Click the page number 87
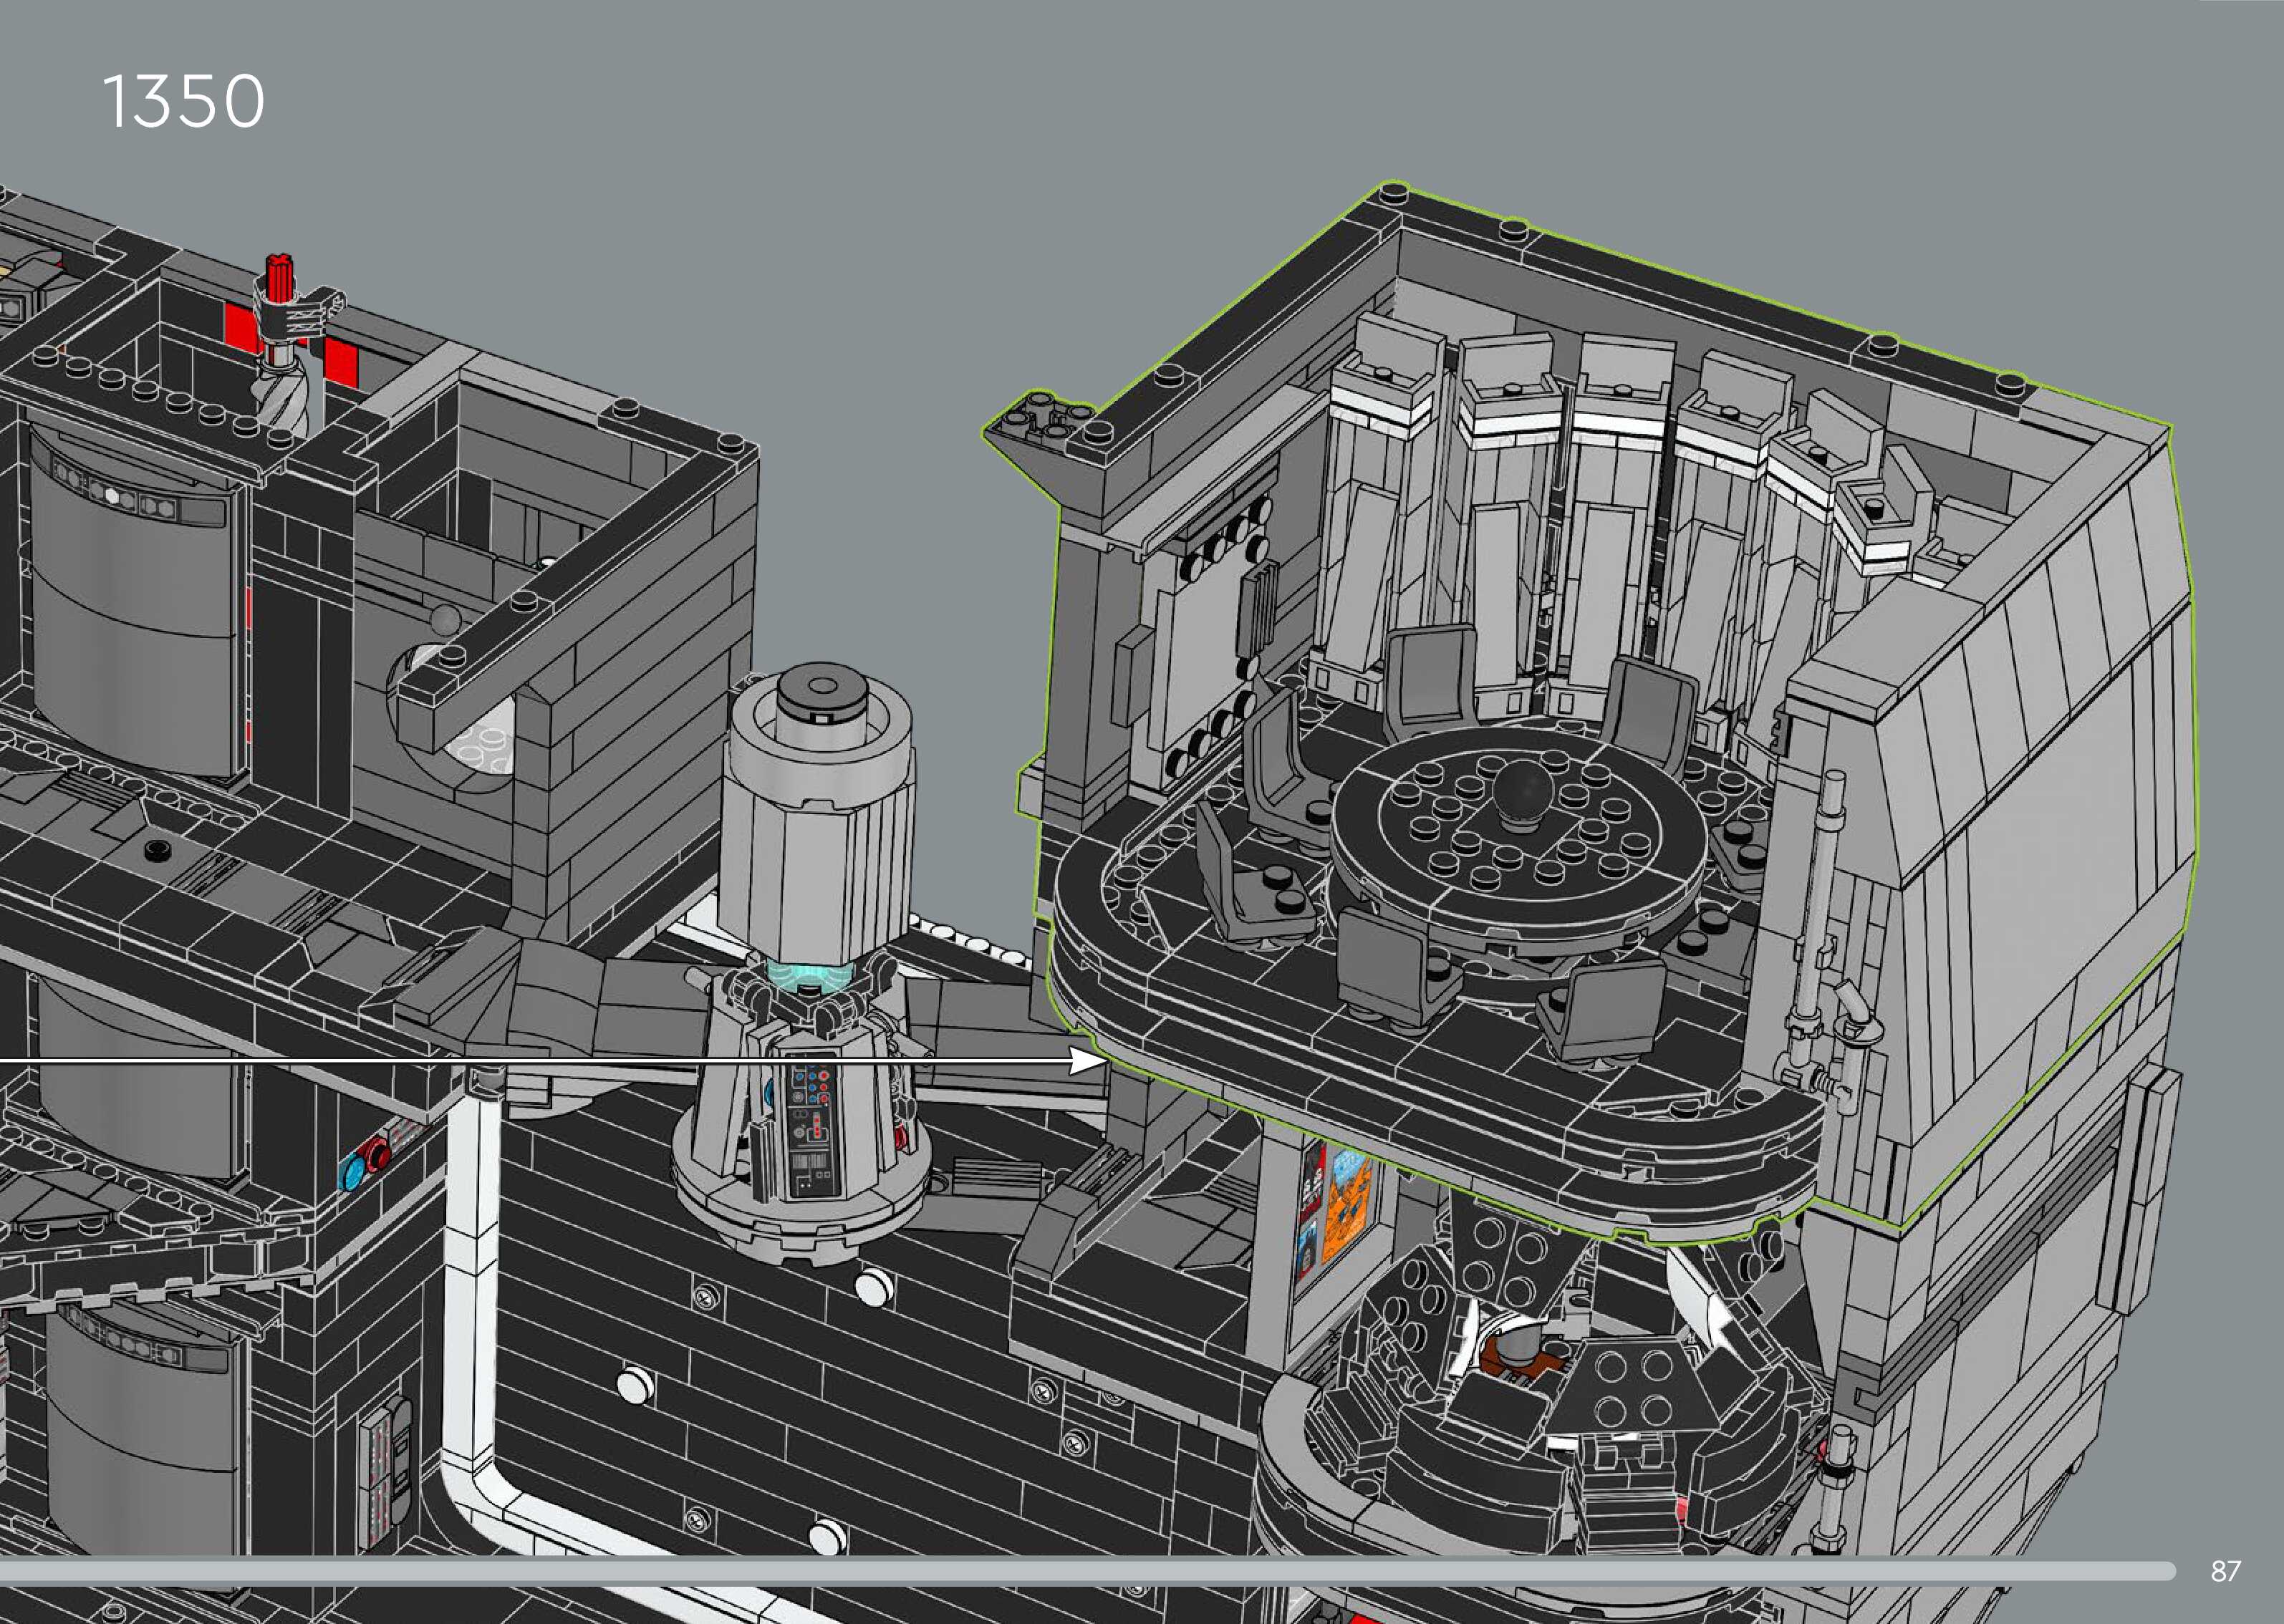This screenshot has width=2284, height=1624. [2226, 1571]
